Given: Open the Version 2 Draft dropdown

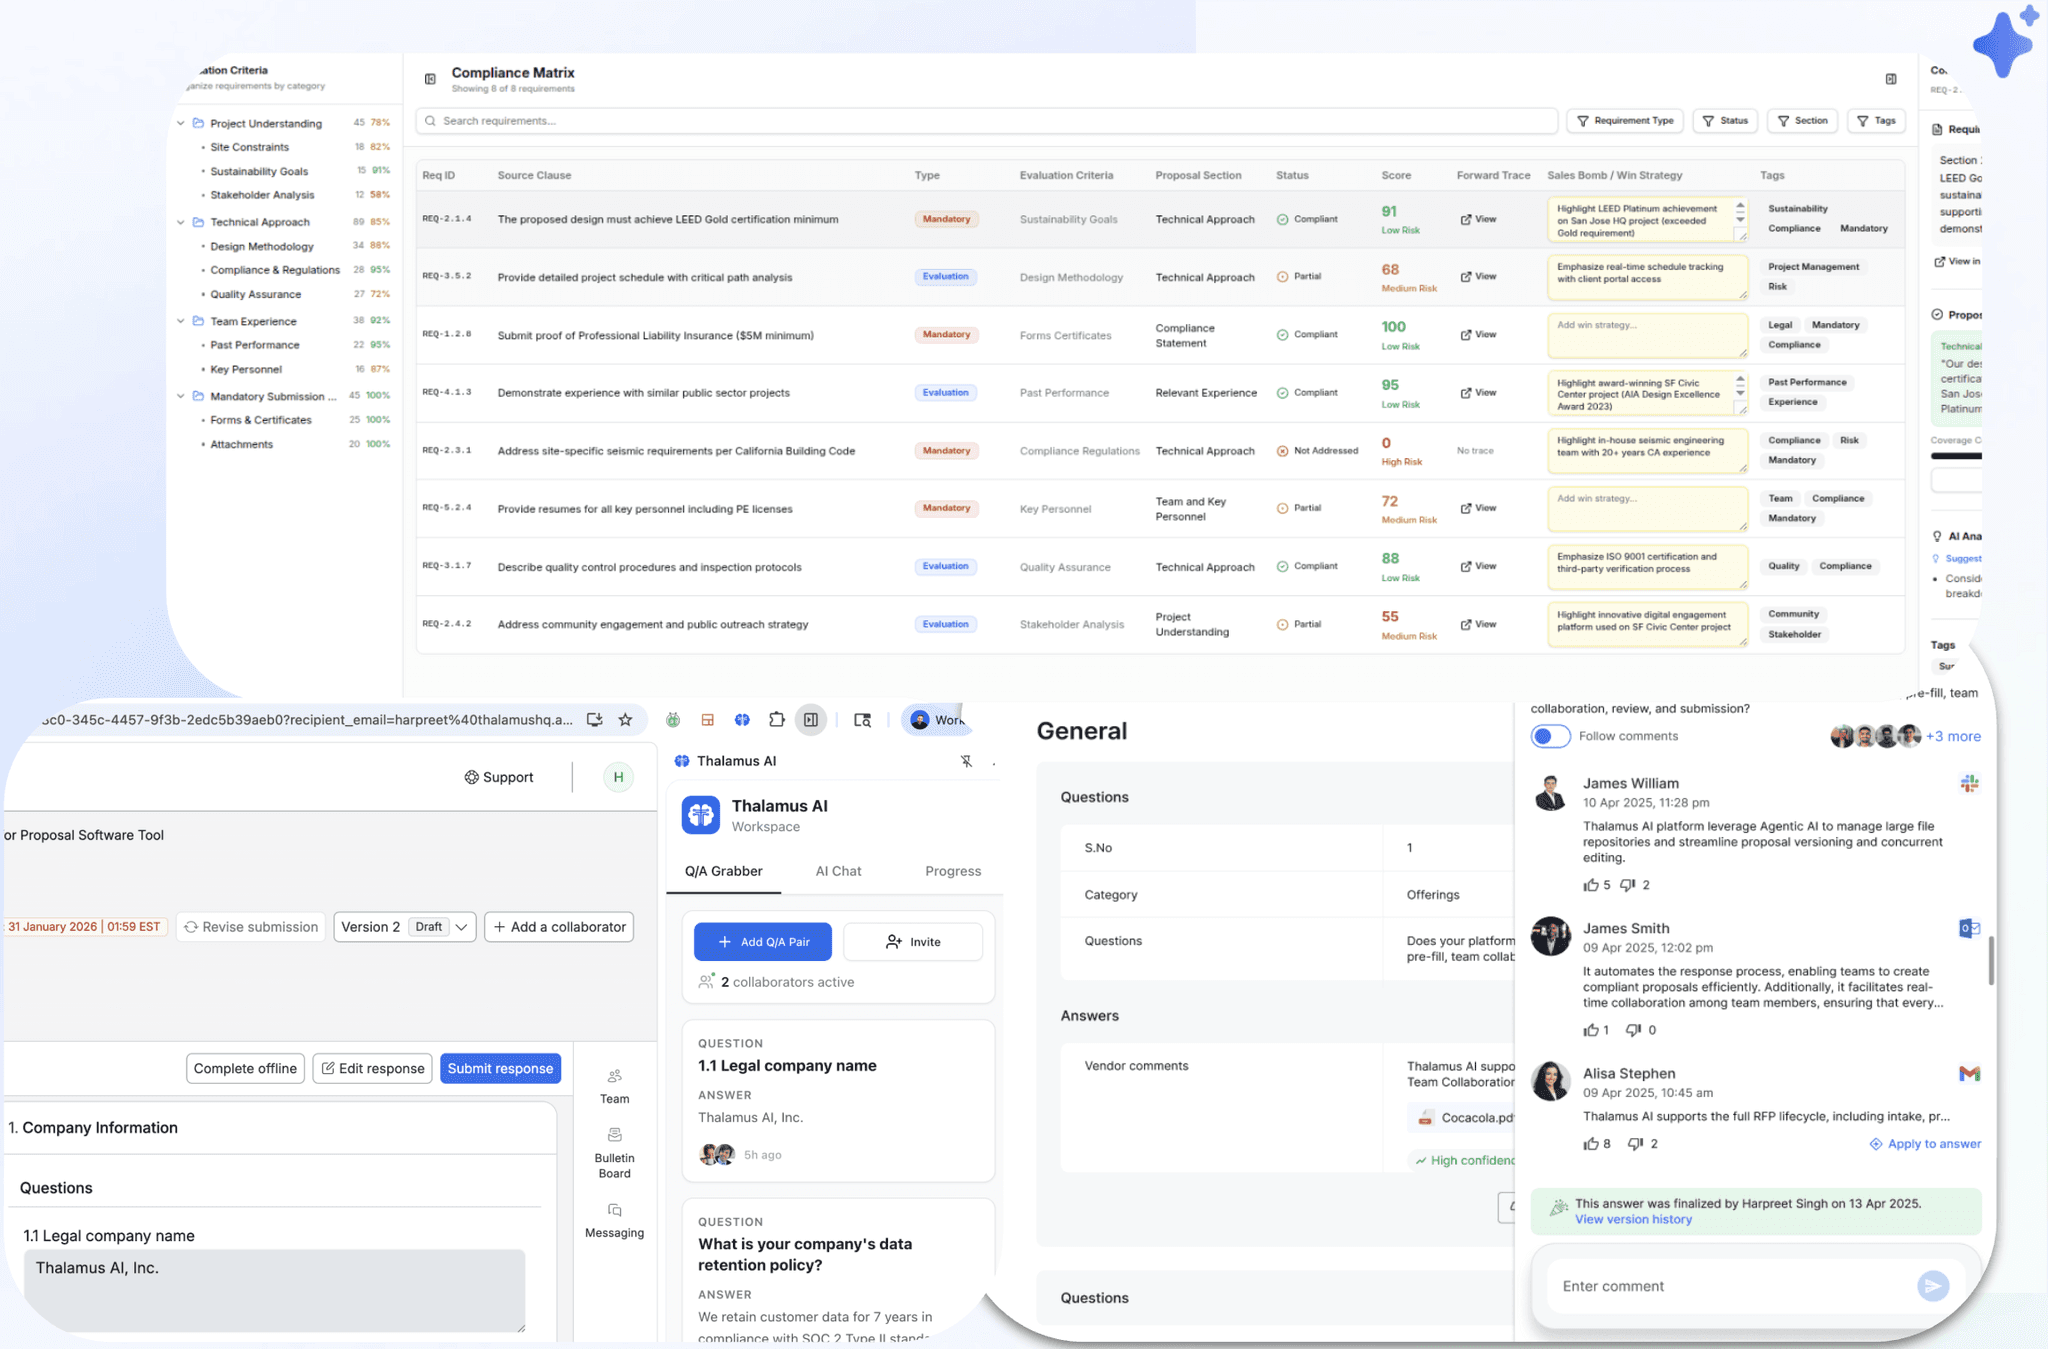Looking at the screenshot, I should coord(404,927).
